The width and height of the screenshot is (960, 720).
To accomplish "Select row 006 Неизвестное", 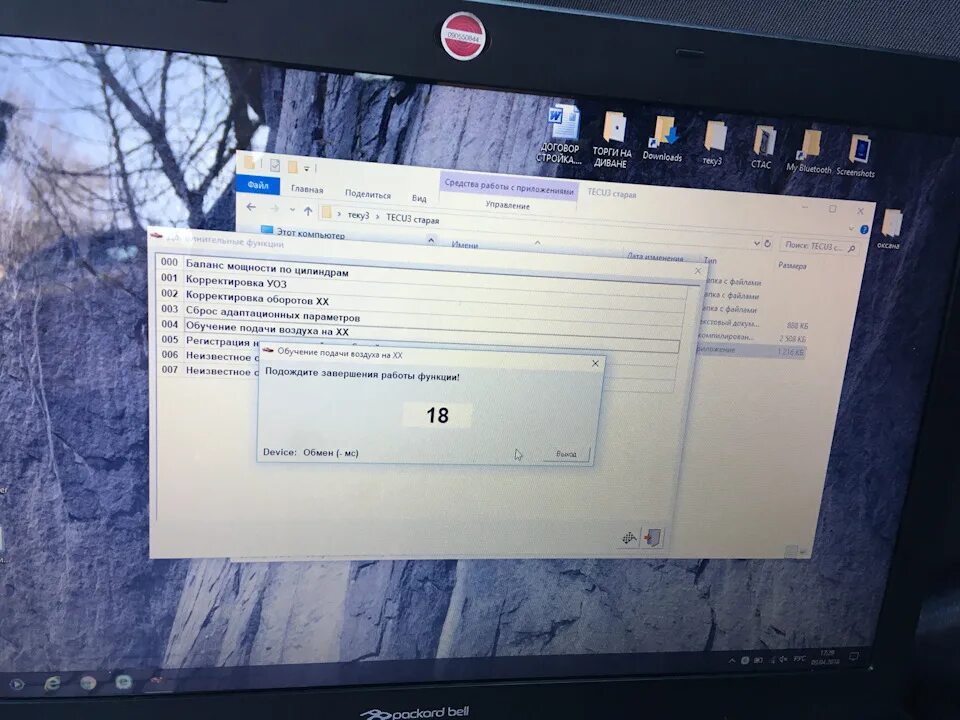I will [208, 355].
